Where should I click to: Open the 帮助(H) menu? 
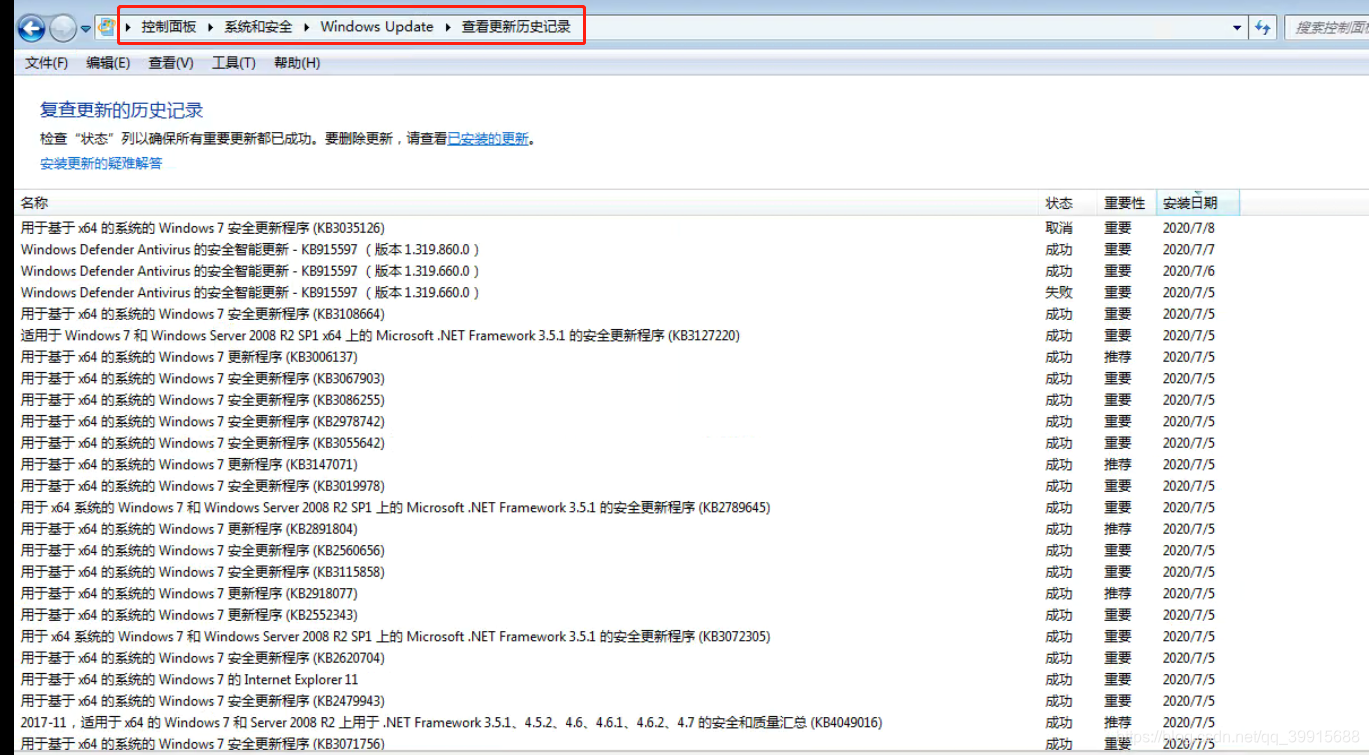[x=297, y=63]
